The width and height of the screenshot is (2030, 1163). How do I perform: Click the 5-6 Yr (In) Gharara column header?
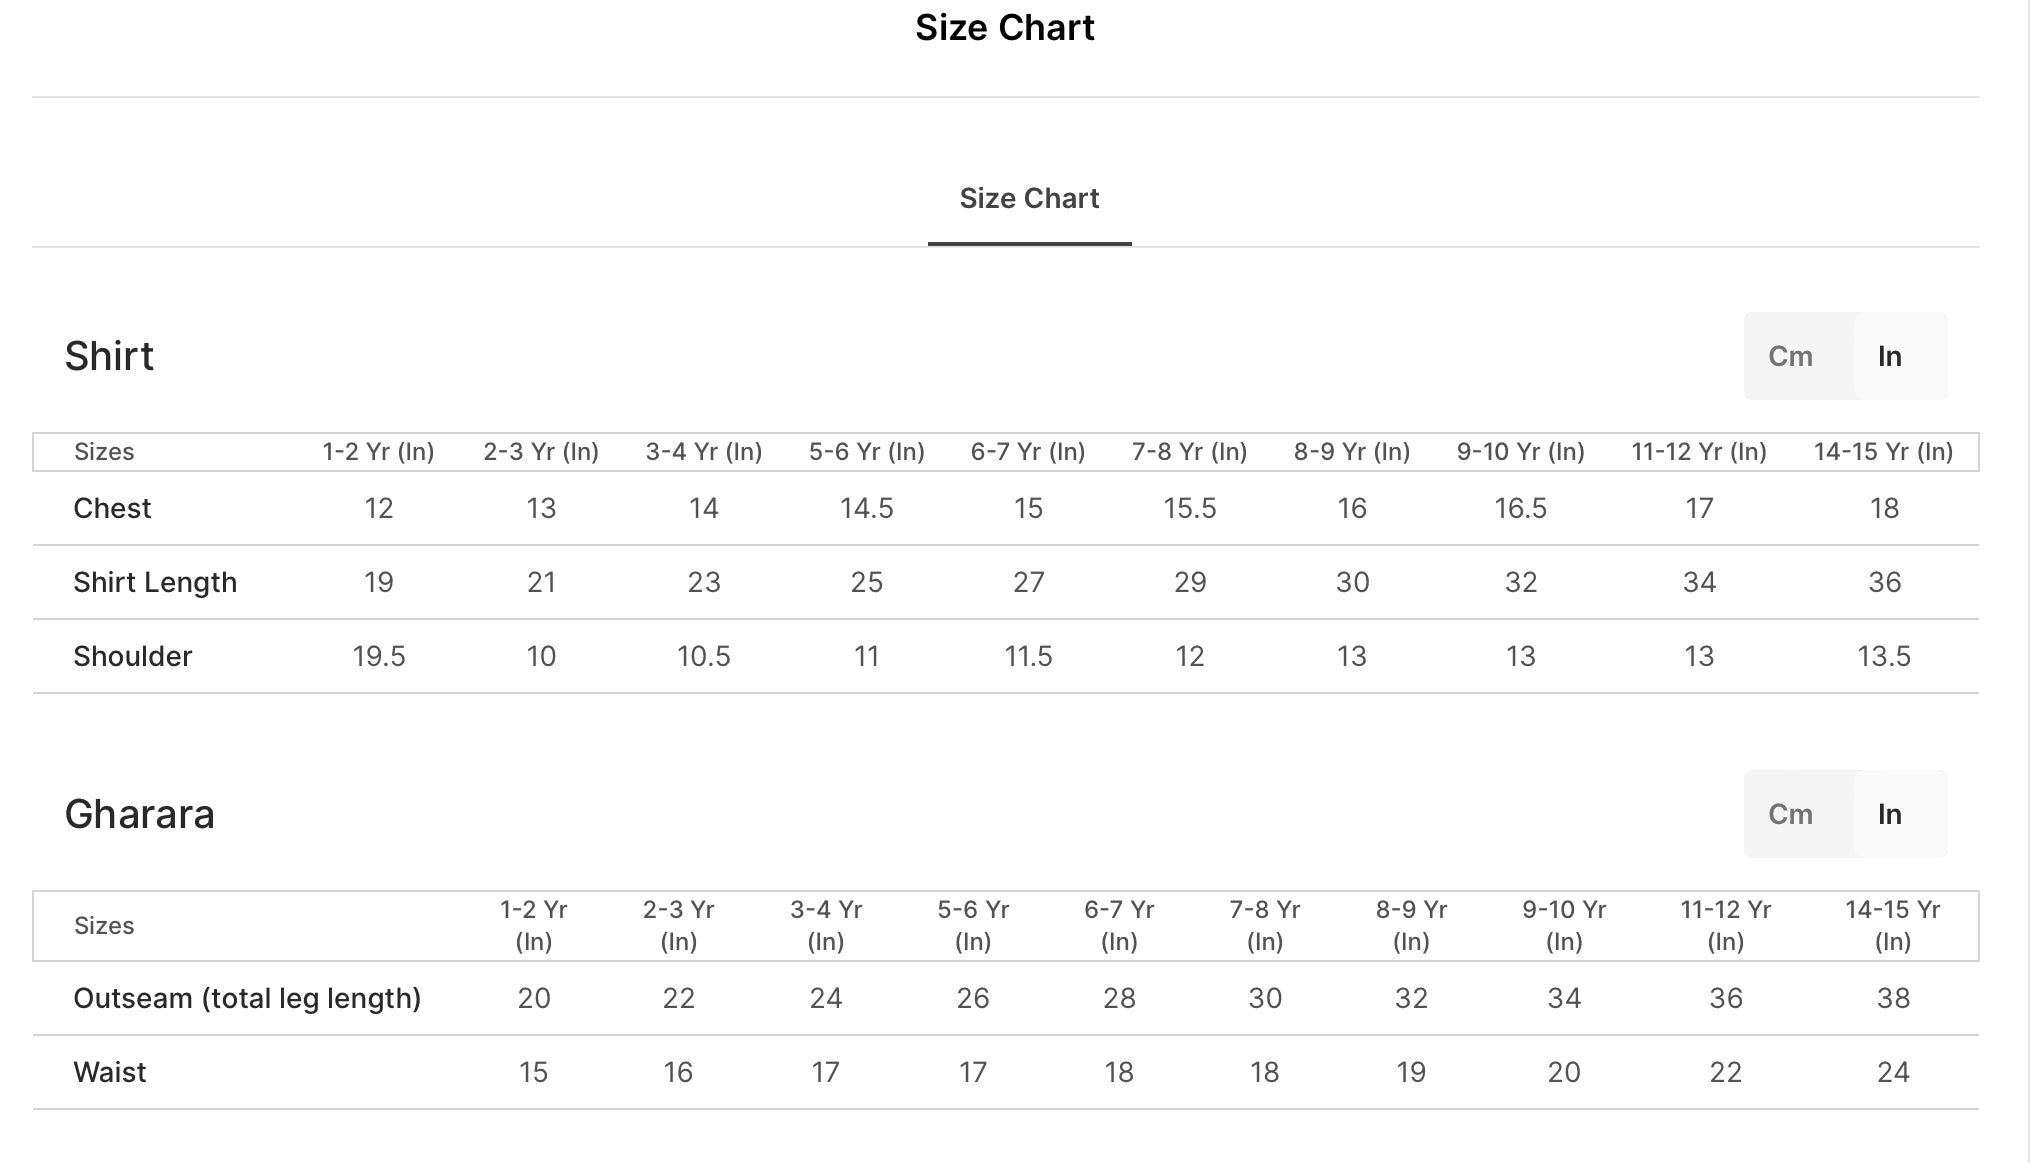click(973, 925)
